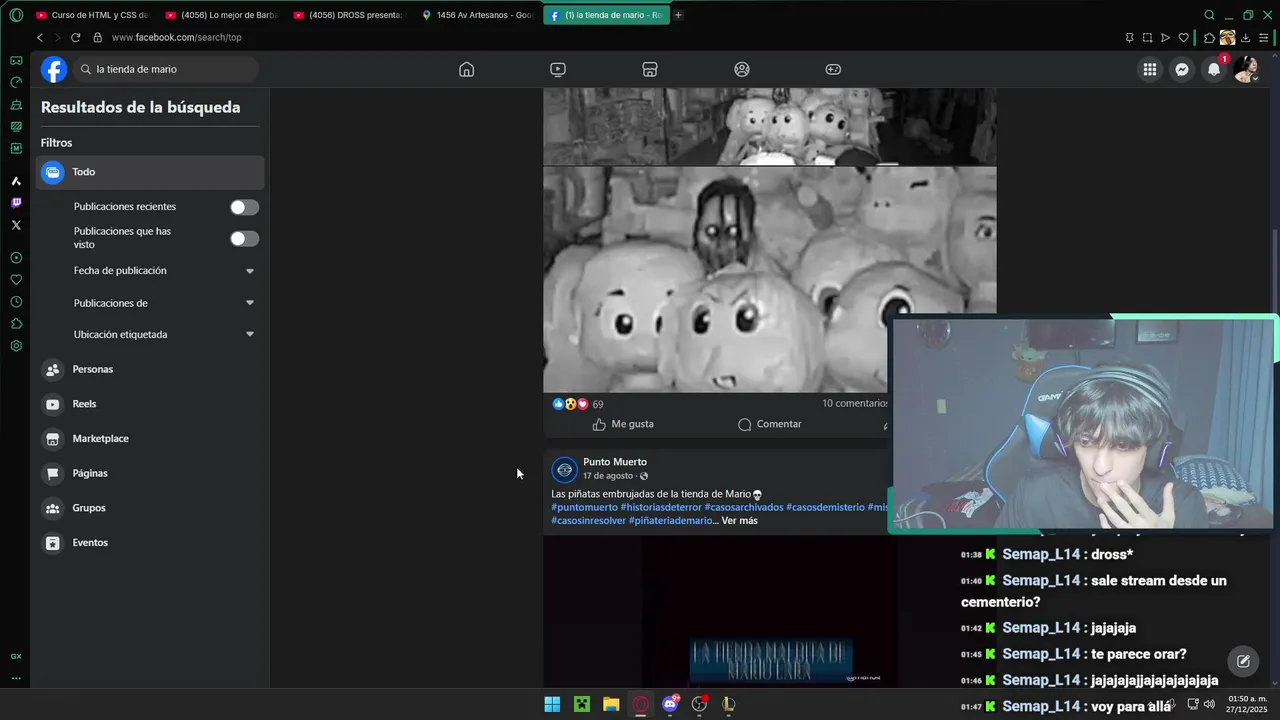This screenshot has width=1280, height=720.
Task: Switch to 1456 Av Artesanos Google Maps tab
Action: (x=478, y=15)
